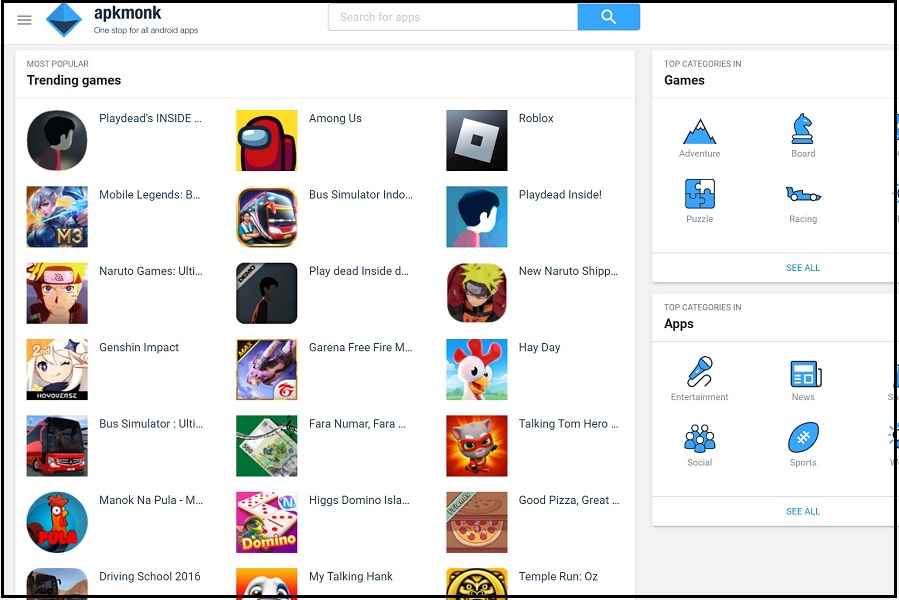Click the Play dead Inside d... title
The width and height of the screenshot is (899, 600).
pos(359,271)
